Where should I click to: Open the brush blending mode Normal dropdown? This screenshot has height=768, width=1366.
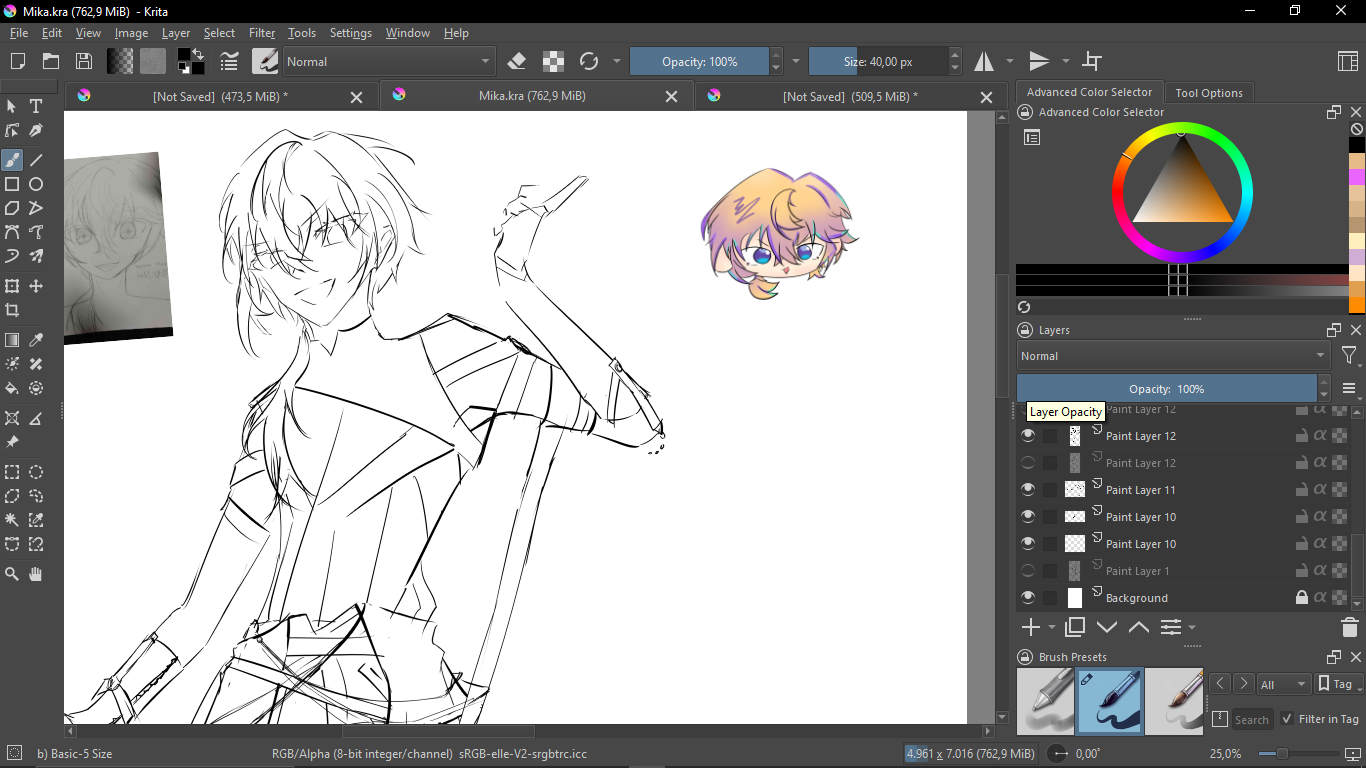(x=389, y=62)
